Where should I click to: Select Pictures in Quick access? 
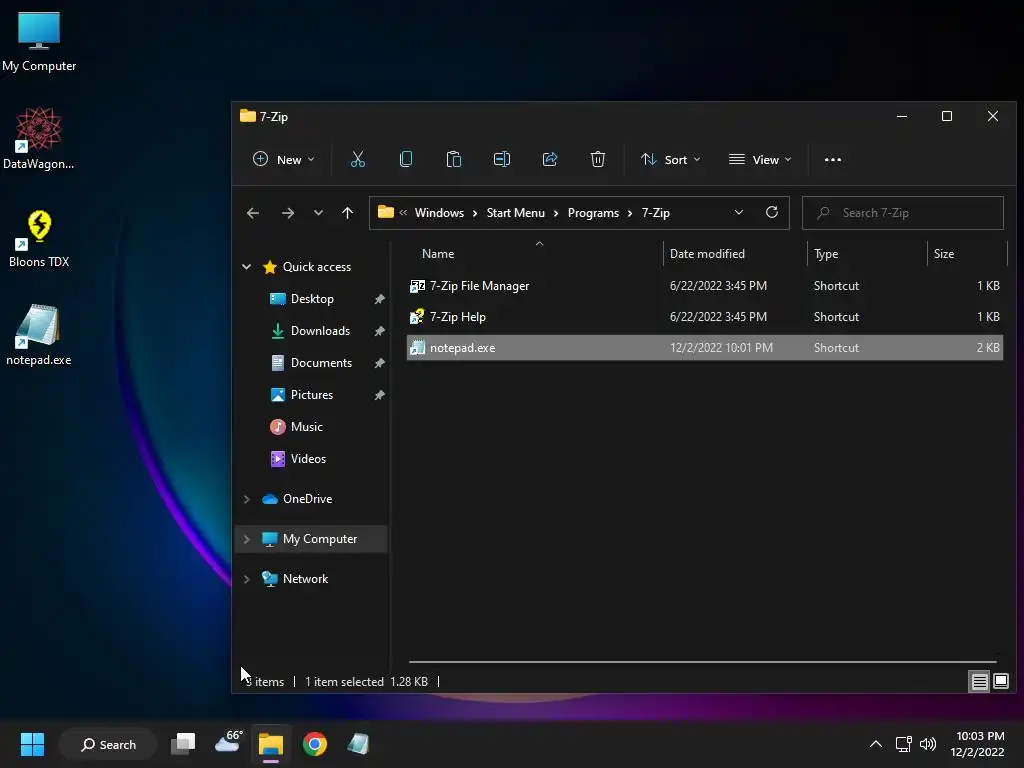(312, 395)
